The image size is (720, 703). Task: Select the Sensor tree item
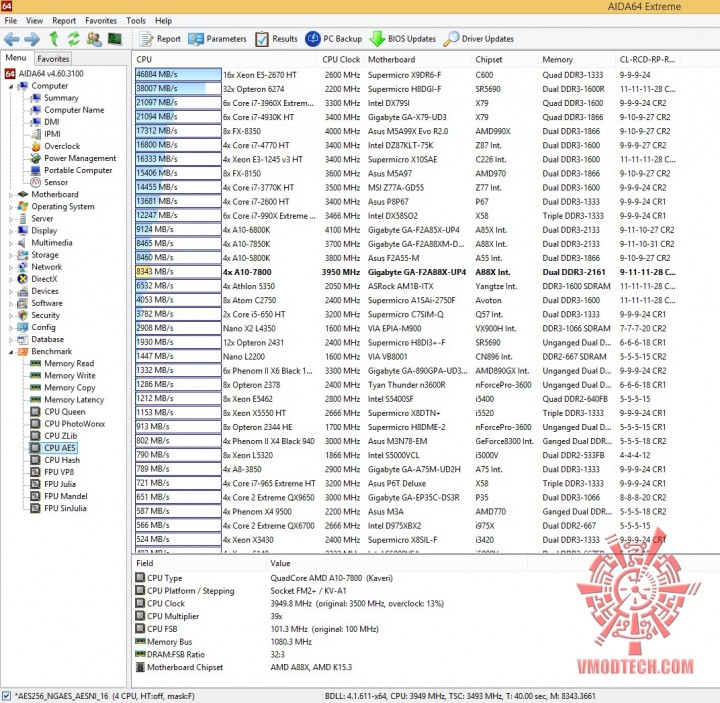coord(56,182)
